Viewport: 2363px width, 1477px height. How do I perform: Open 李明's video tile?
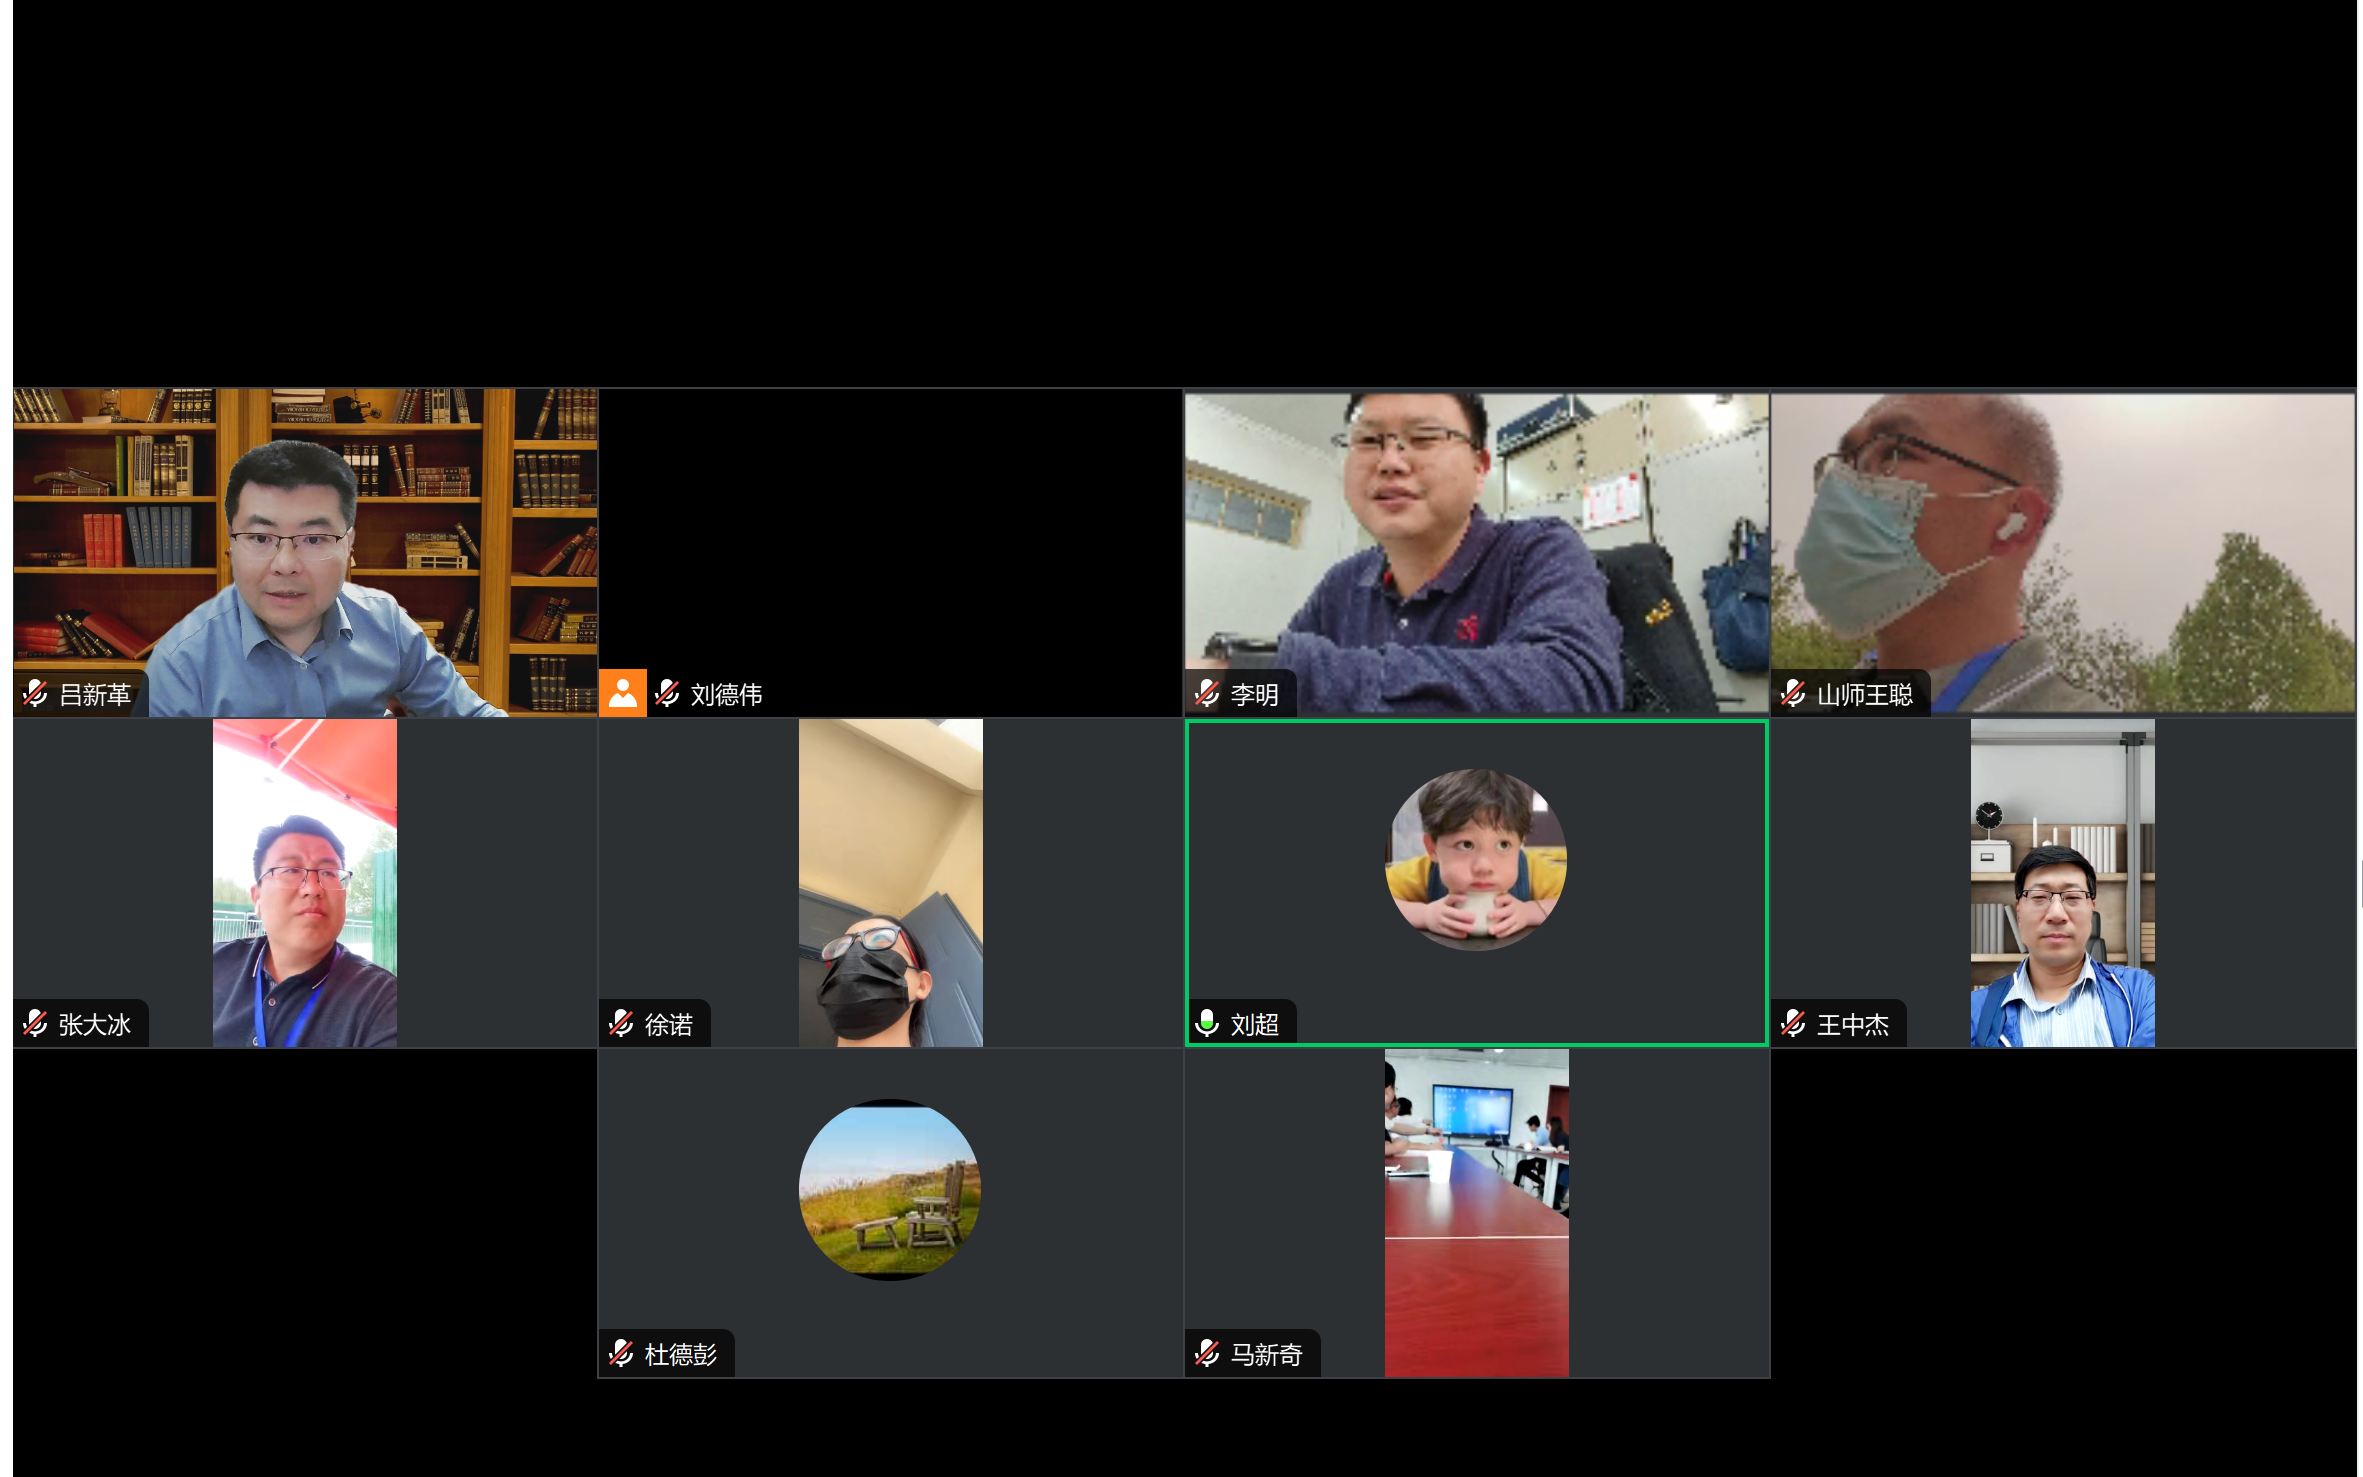click(x=1476, y=552)
